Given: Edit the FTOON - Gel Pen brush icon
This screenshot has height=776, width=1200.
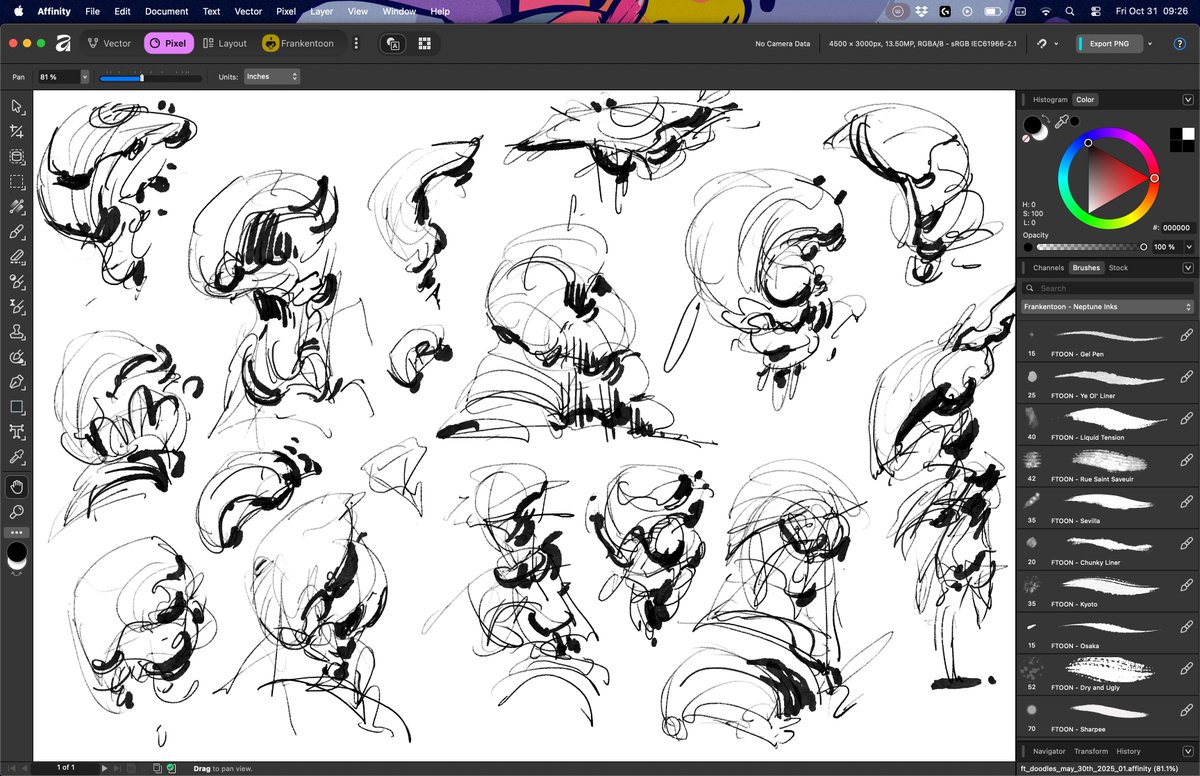Looking at the screenshot, I should (x=1186, y=336).
